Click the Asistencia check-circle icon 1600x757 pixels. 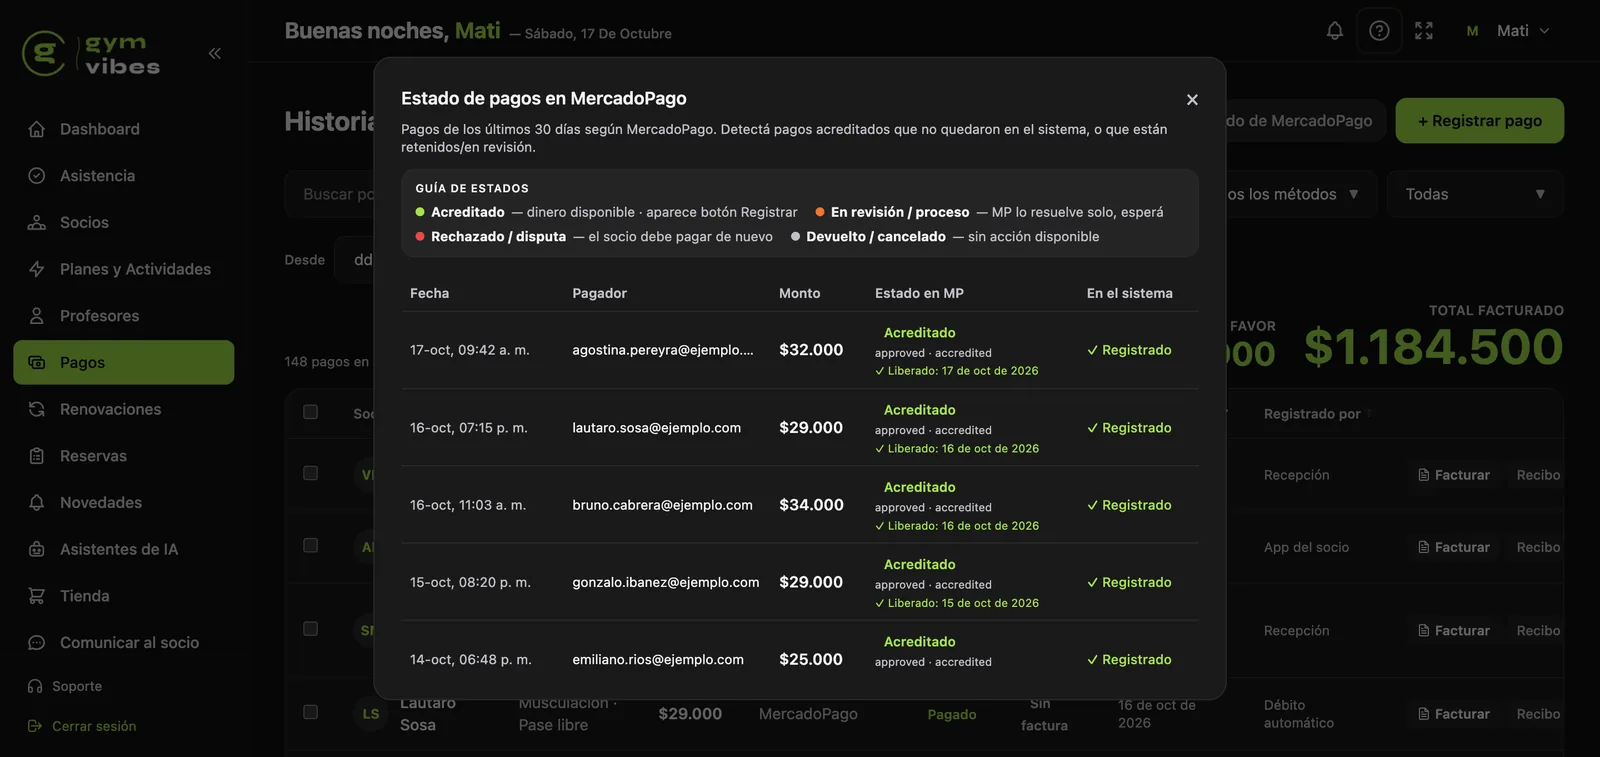[37, 176]
